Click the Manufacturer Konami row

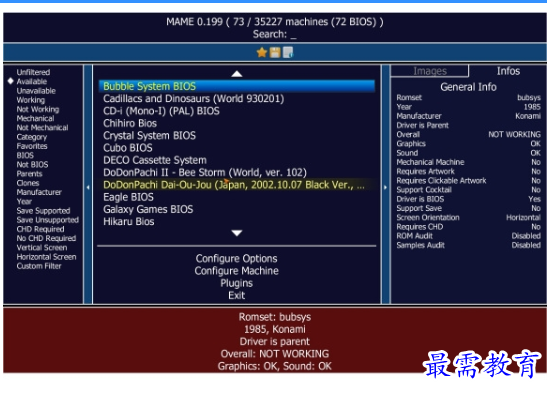(x=469, y=116)
